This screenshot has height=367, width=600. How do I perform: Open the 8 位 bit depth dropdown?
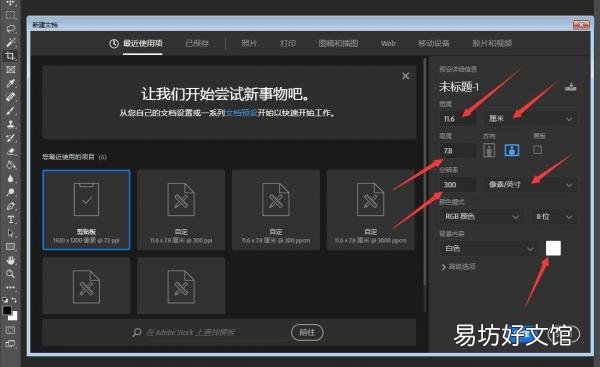pyautogui.click(x=553, y=217)
